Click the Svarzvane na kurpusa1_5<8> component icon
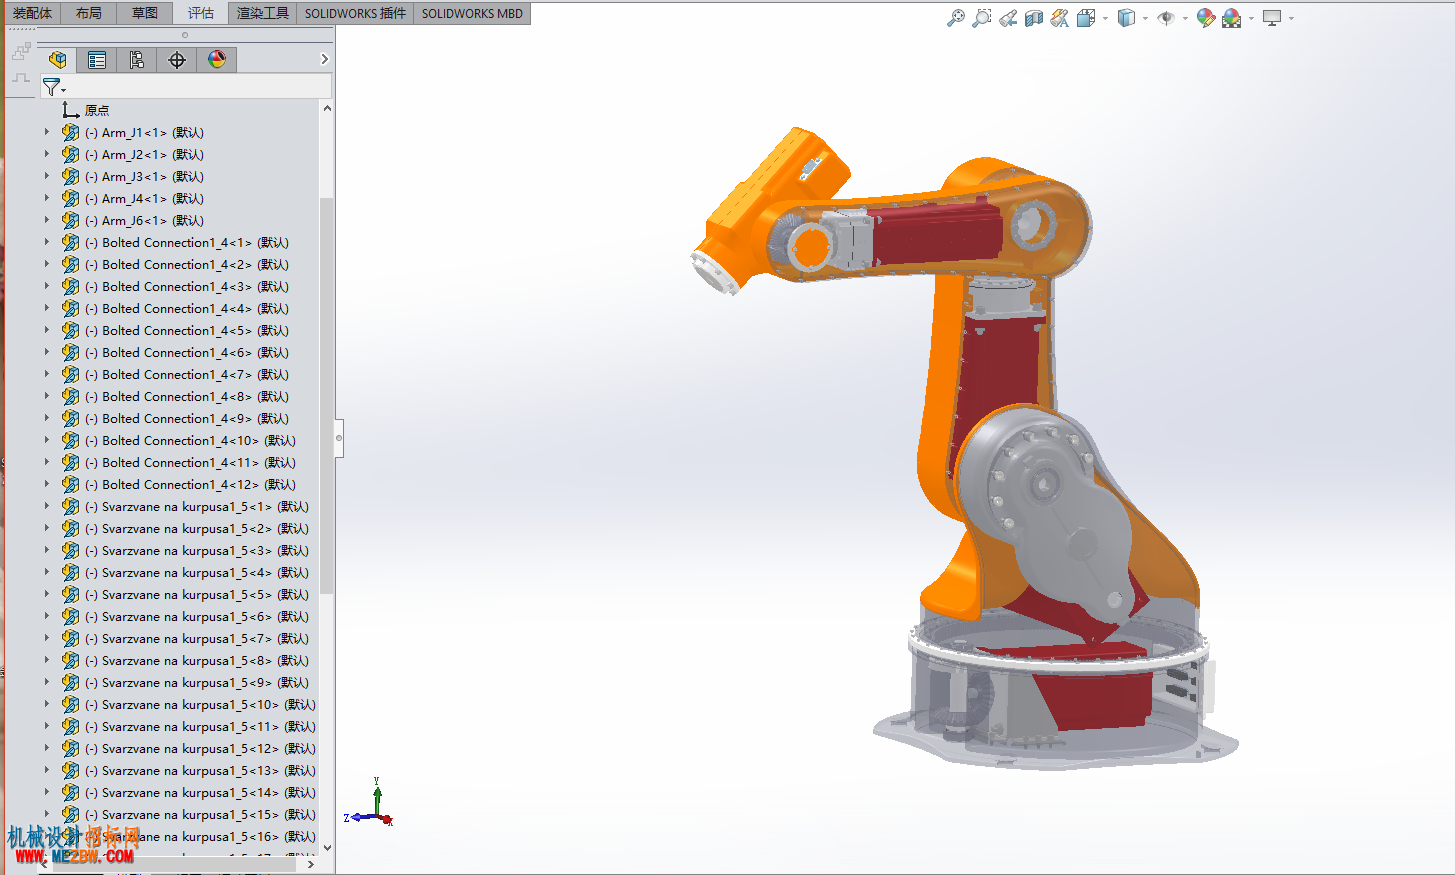 (71, 660)
